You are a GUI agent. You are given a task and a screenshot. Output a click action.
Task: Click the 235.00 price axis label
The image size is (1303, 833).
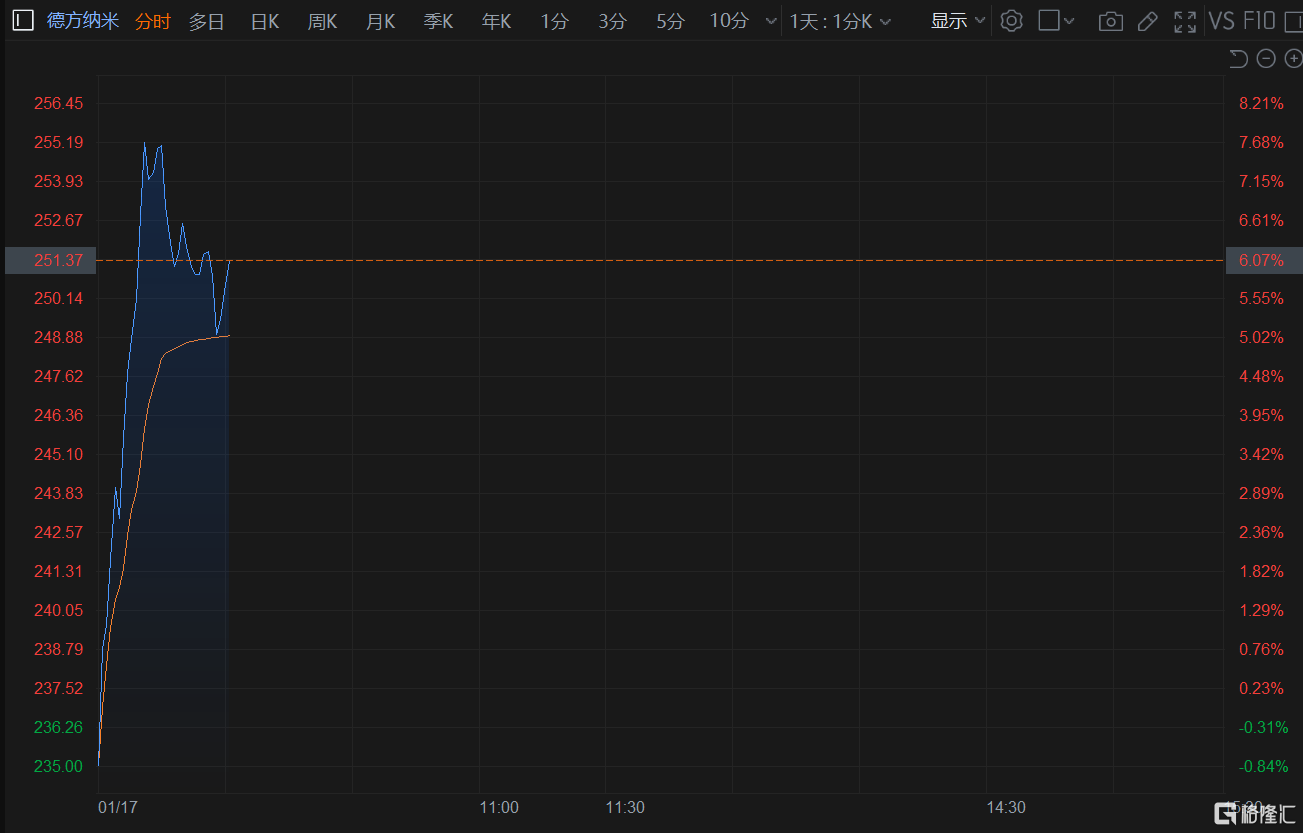point(59,766)
